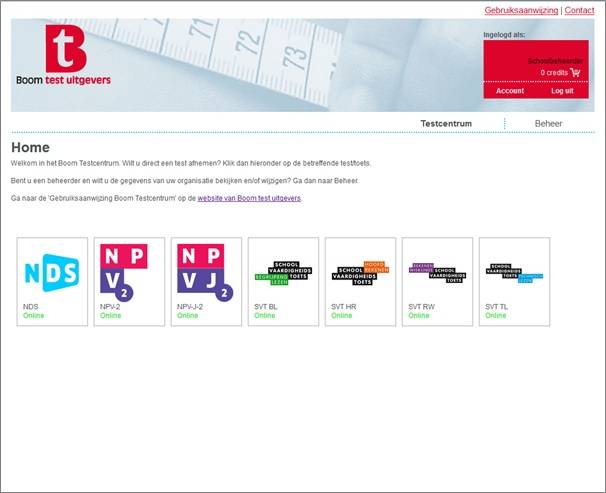
Task: Follow the 'website van Boom test uitgevers' link
Action: [x=249, y=199]
